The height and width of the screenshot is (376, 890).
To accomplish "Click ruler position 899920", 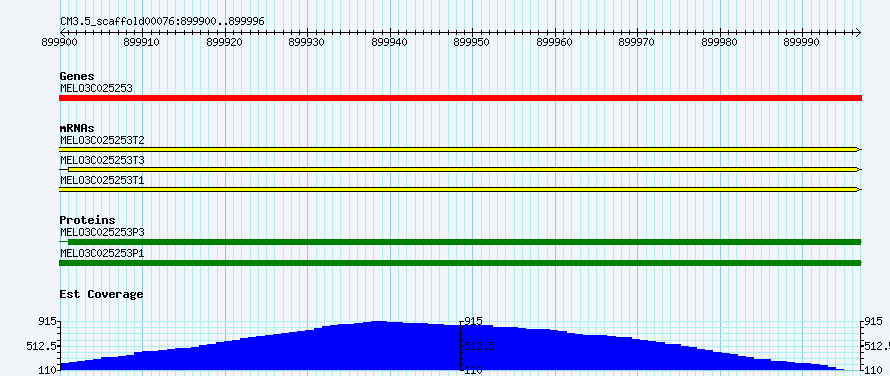I will coord(225,42).
